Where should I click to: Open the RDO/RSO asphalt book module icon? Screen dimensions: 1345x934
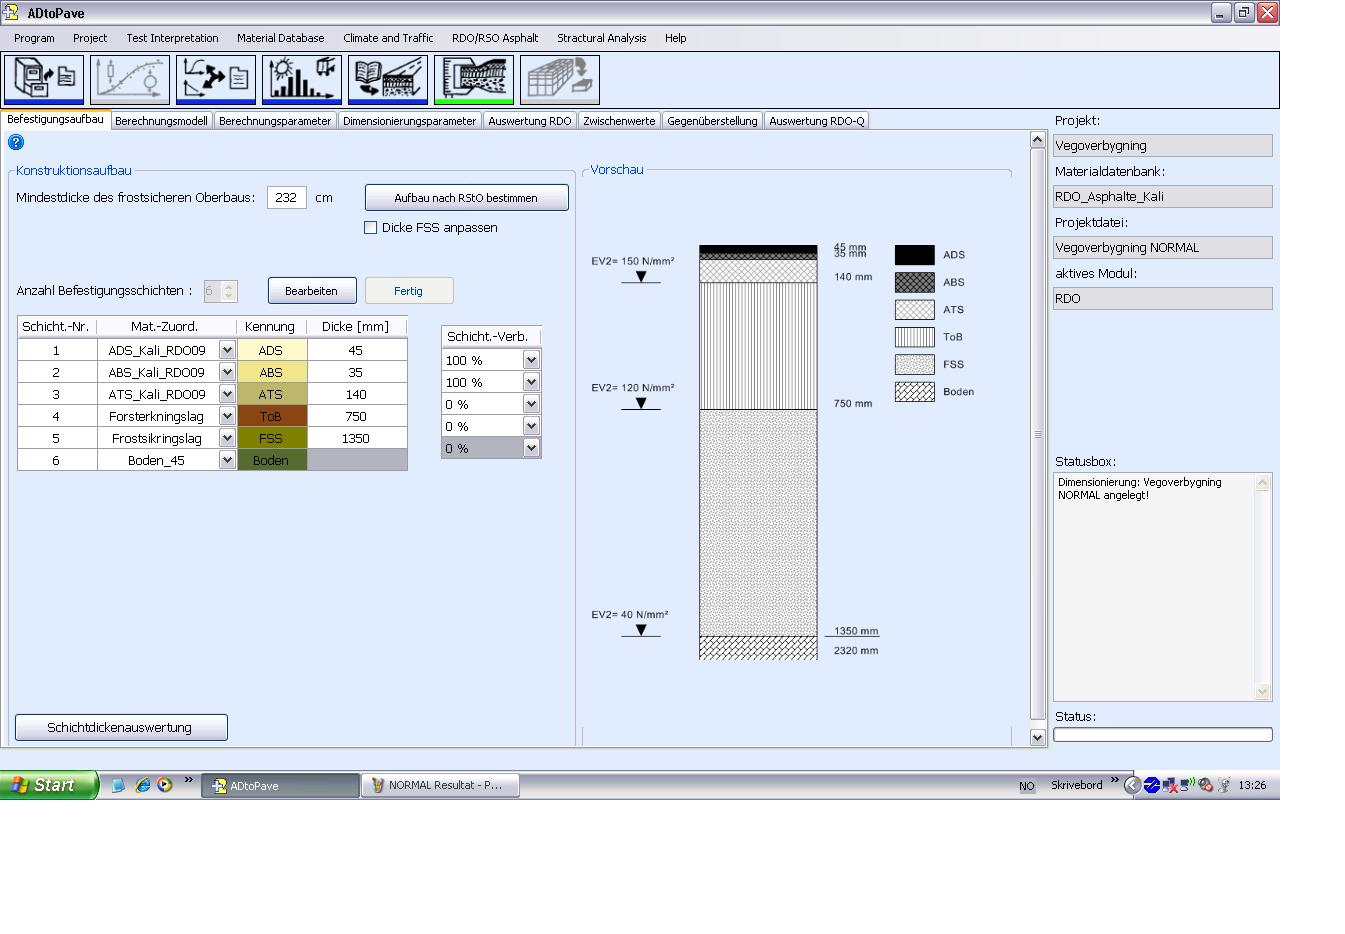[388, 79]
